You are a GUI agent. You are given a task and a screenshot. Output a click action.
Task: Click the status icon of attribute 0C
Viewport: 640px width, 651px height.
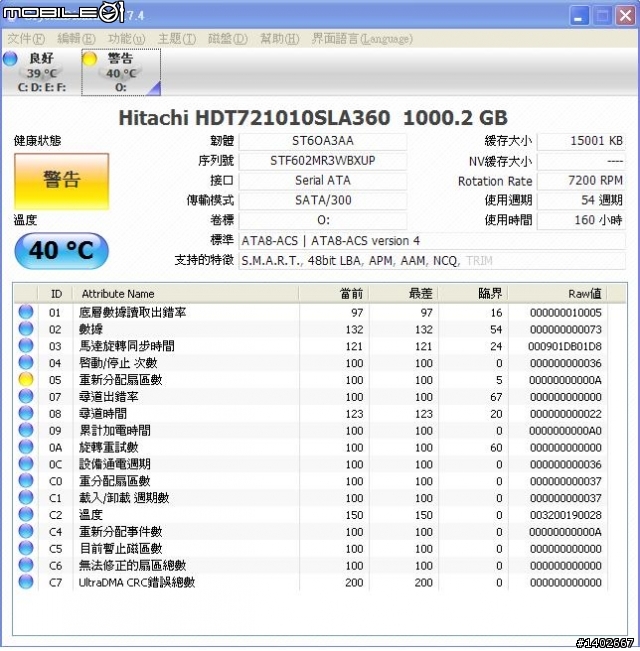[26, 464]
